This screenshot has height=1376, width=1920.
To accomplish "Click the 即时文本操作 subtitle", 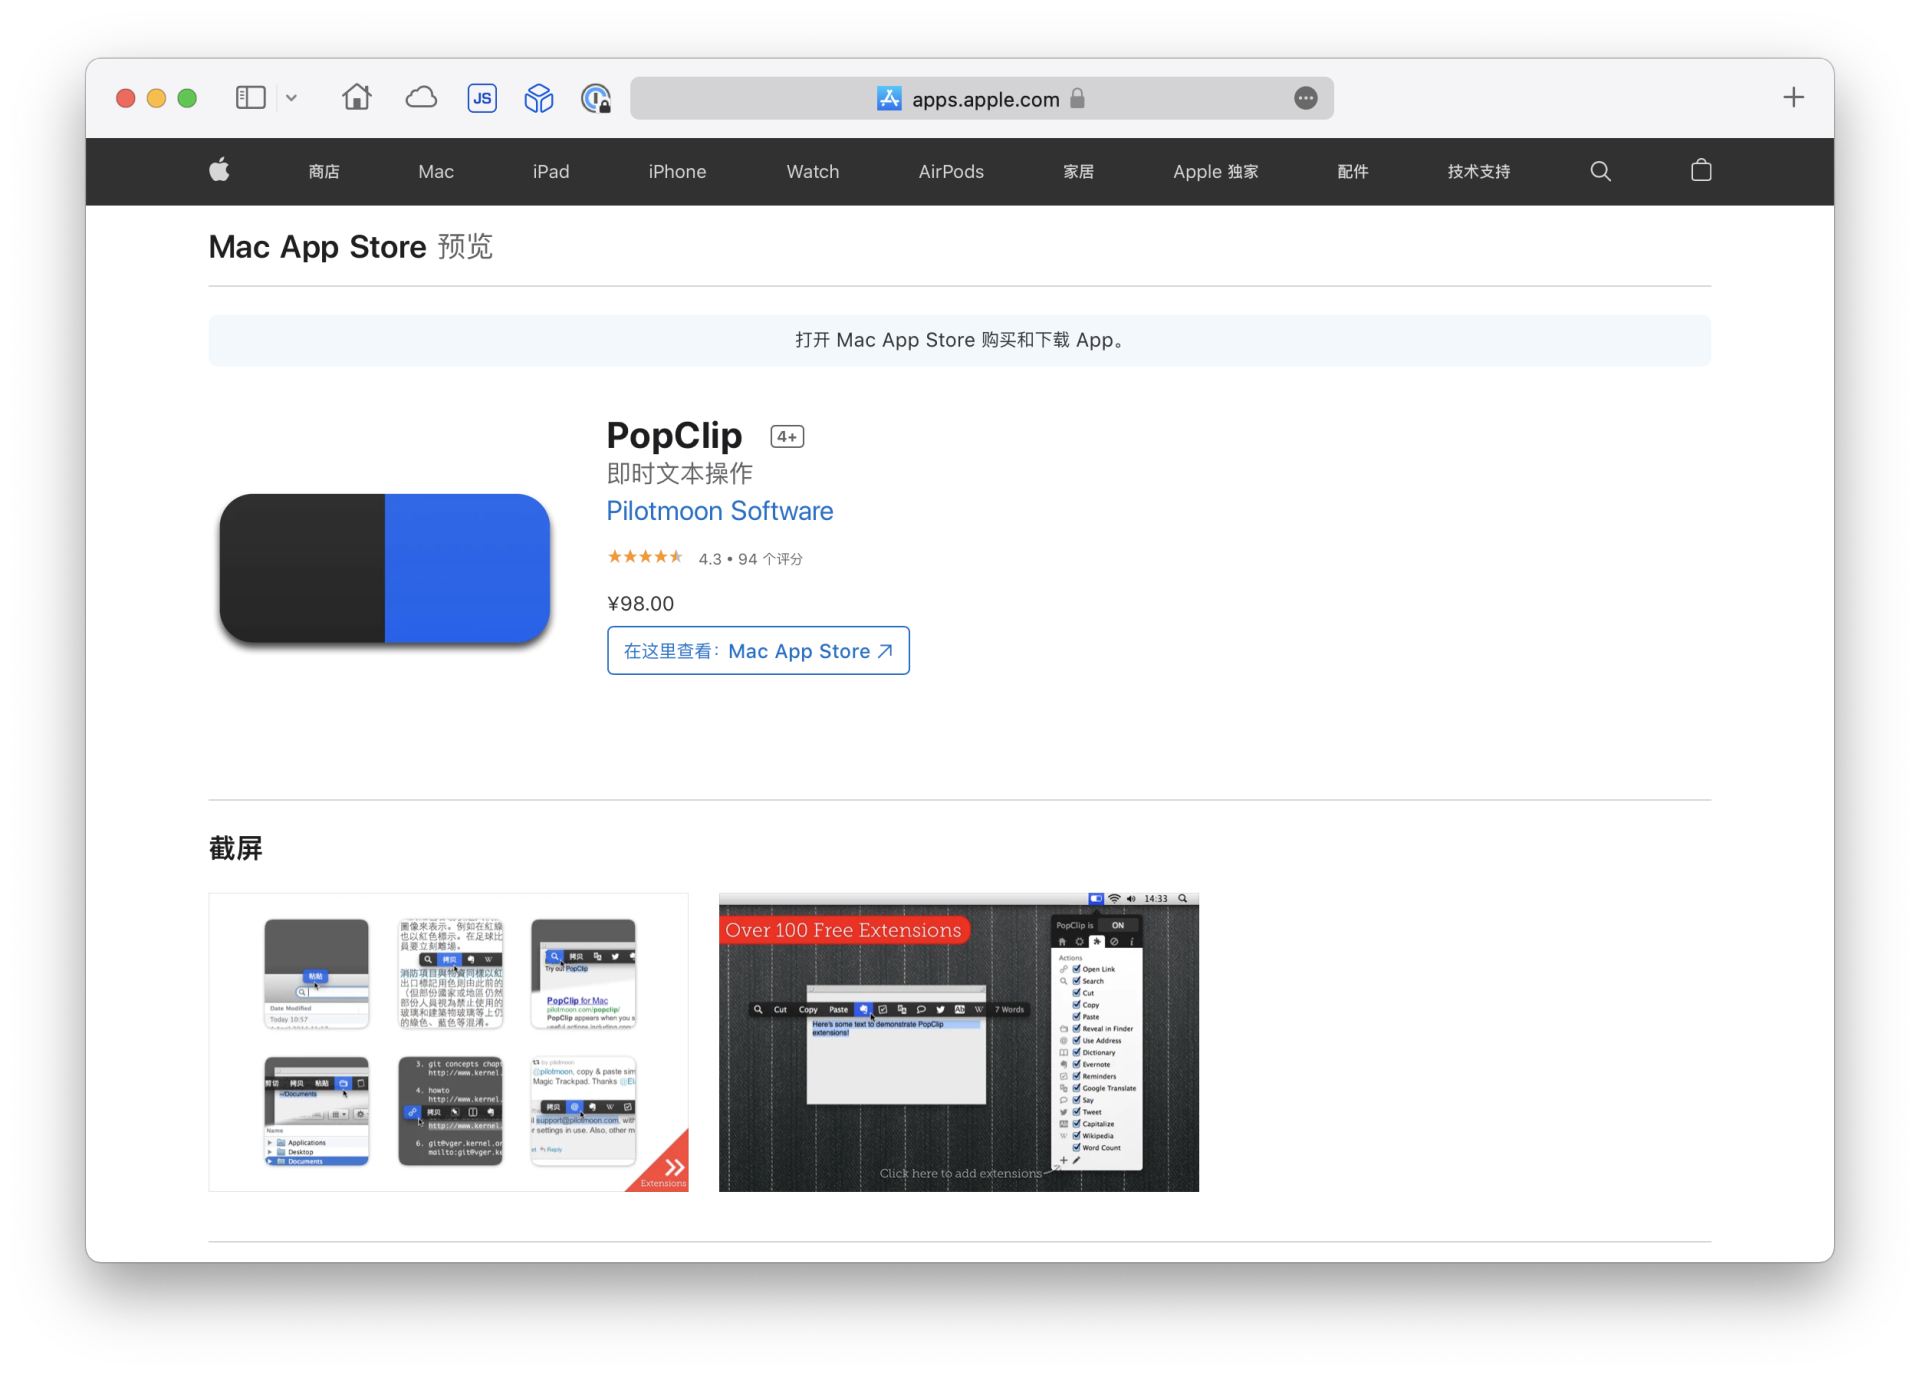I will click(679, 473).
